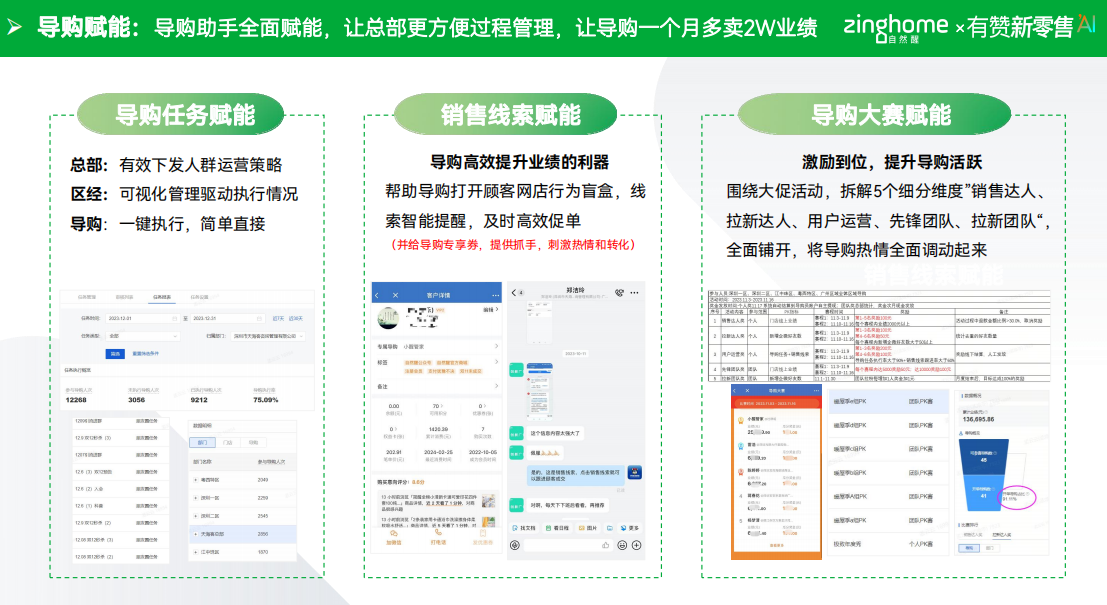This screenshot has width=1107, height=605.
Task: Click the 136,695.86 cumulative sales figure
Action: (978, 419)
